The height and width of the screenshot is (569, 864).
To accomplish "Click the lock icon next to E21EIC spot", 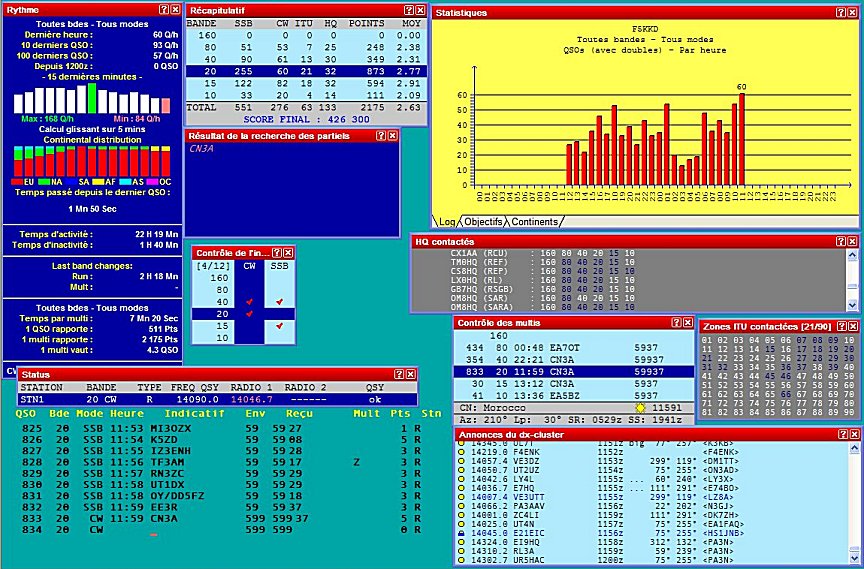I will click(460, 533).
